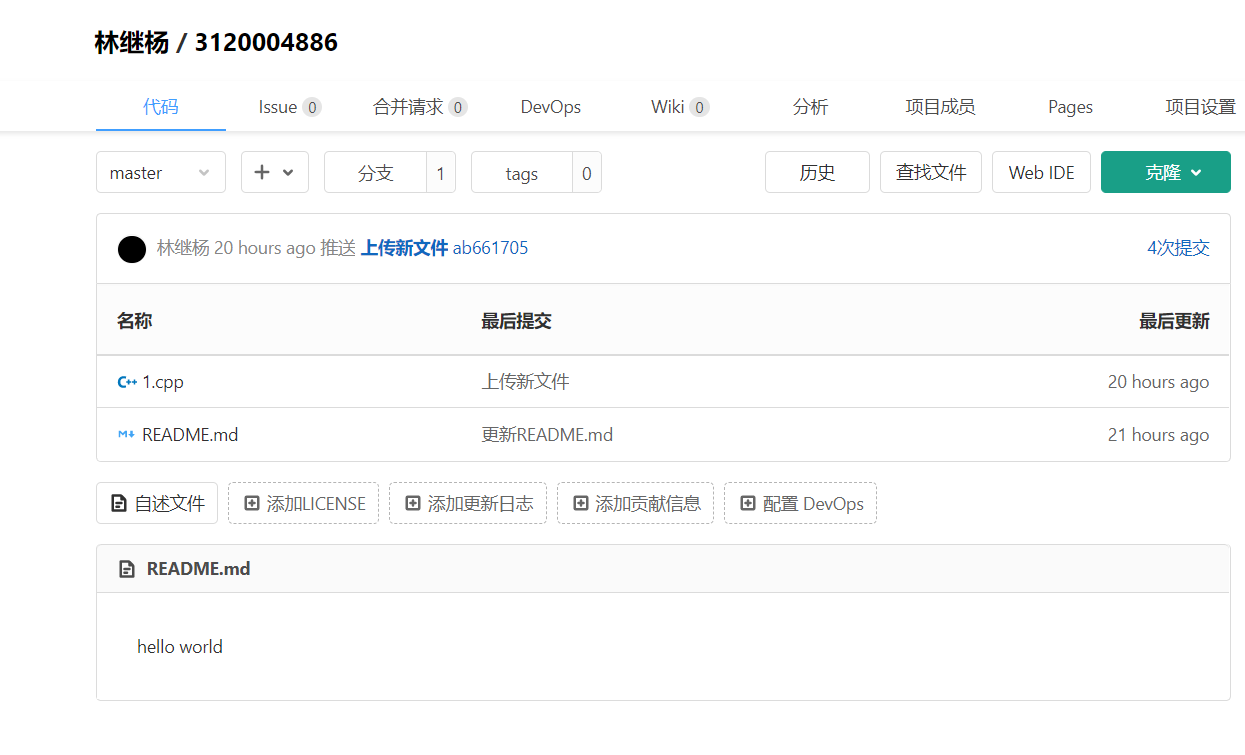Open the 项目设置 tab
This screenshot has width=1245, height=755.
(1201, 107)
